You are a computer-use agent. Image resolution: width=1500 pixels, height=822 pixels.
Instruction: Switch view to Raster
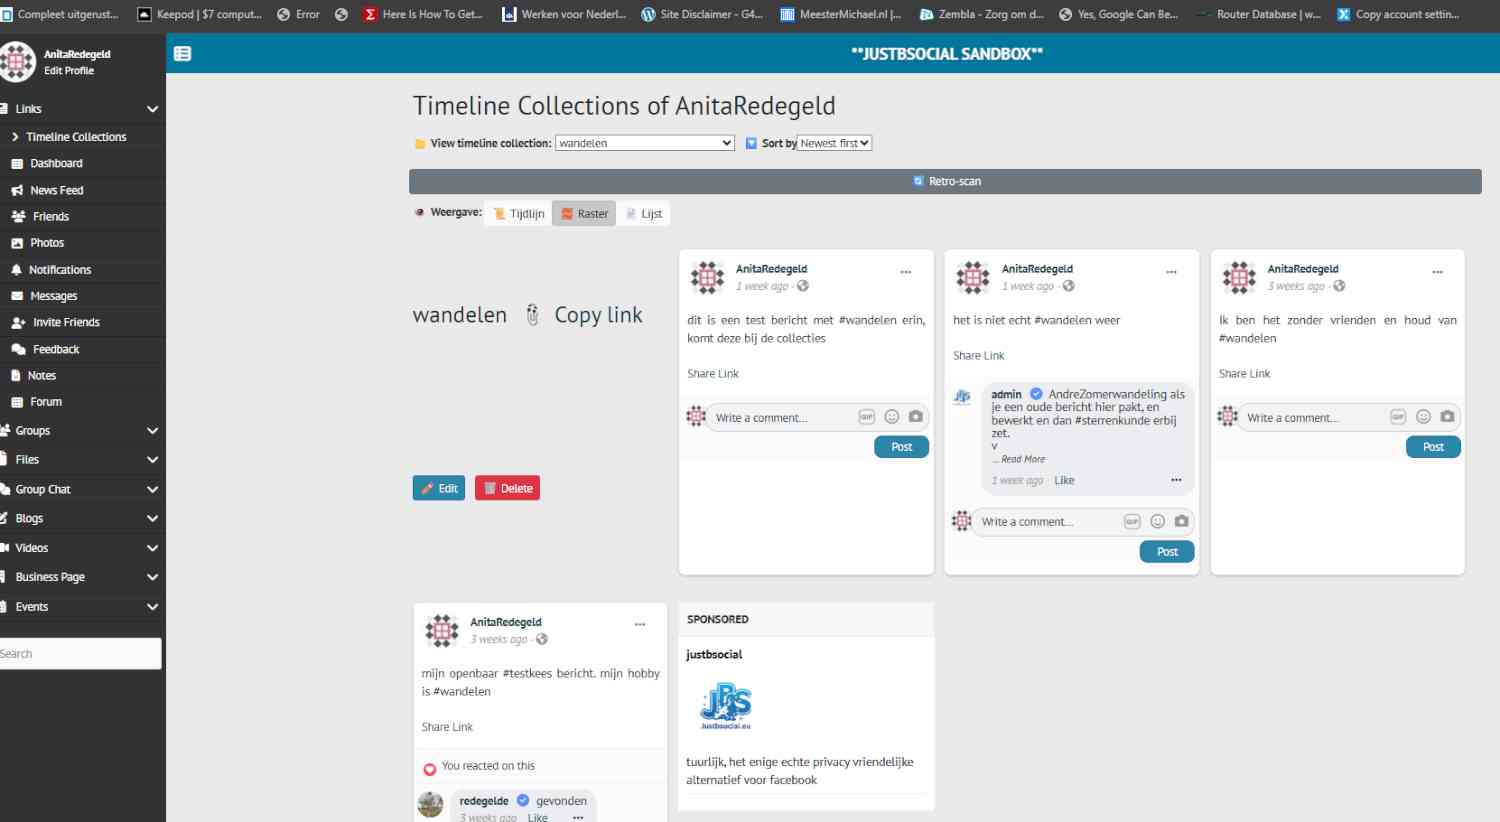pos(584,214)
